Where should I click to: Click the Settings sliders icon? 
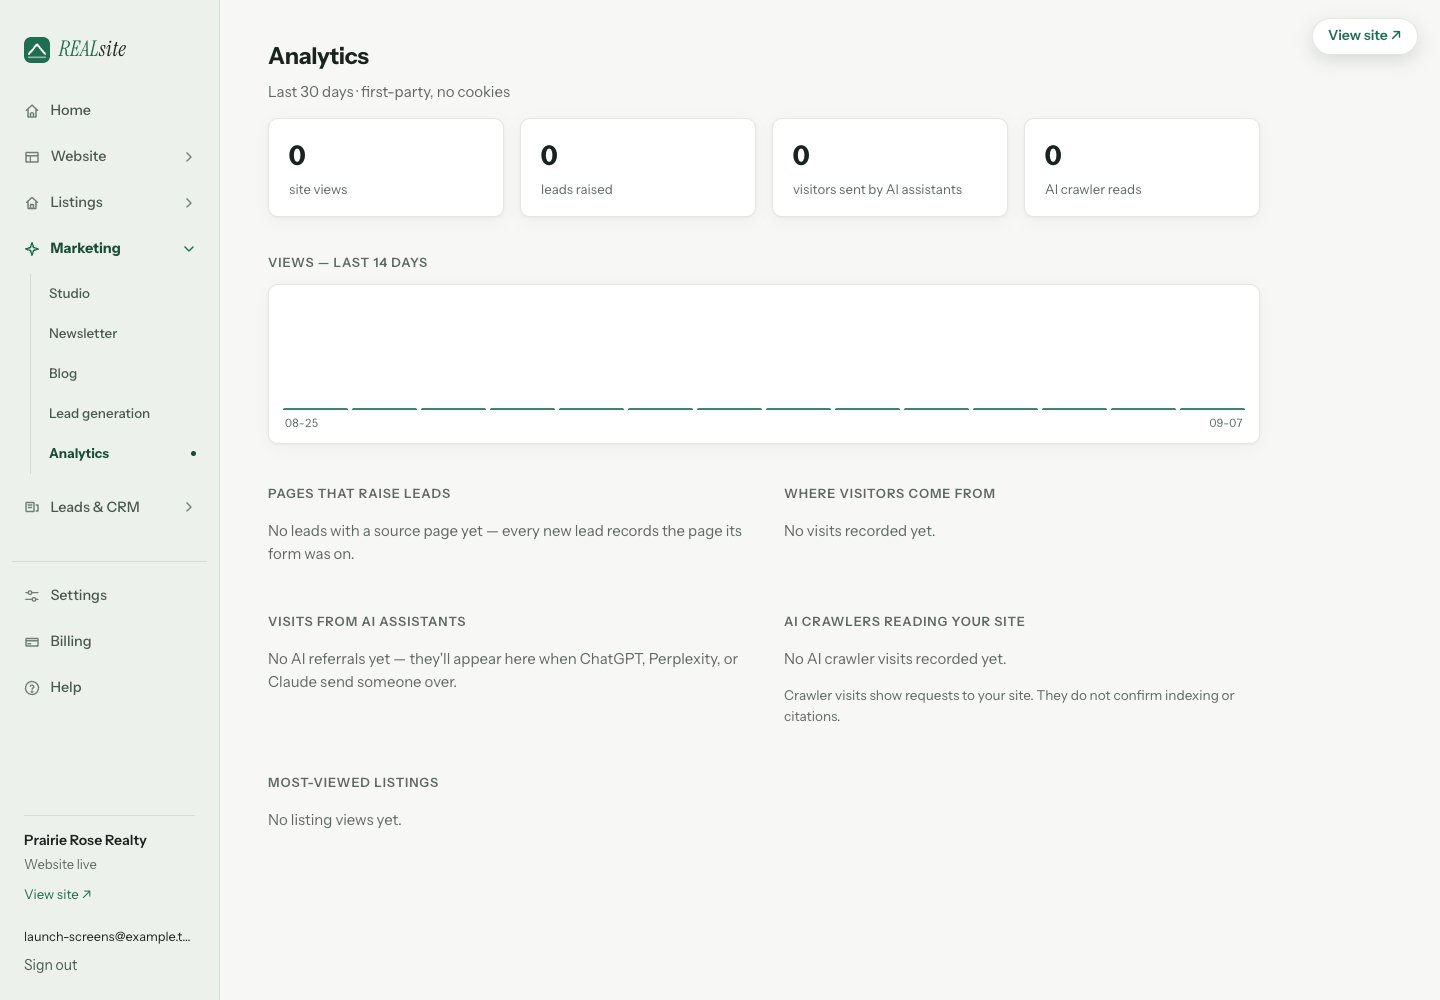pos(32,596)
